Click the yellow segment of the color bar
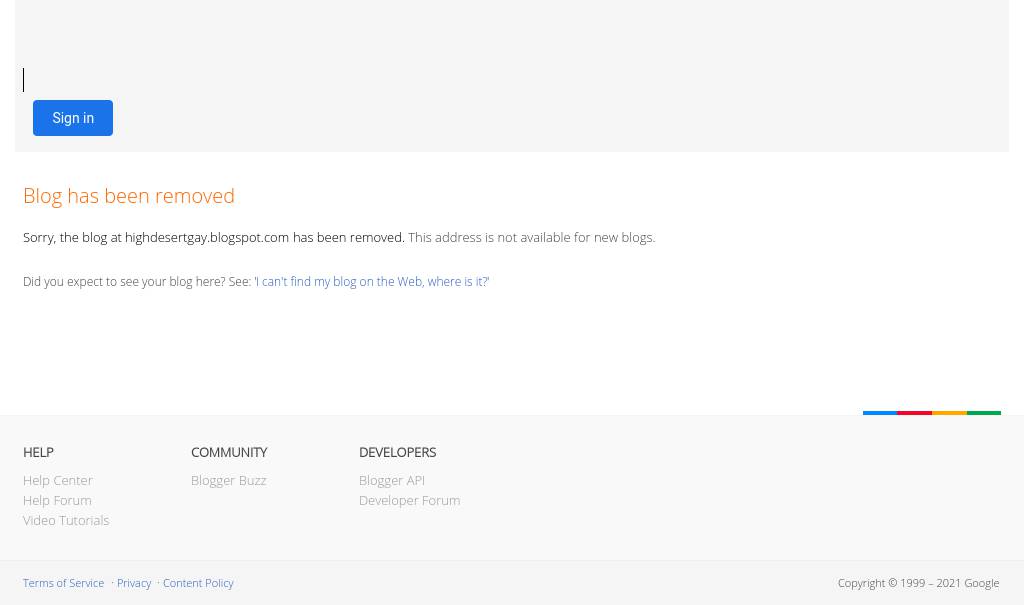Screen dimensions: 1024x605 [949, 412]
